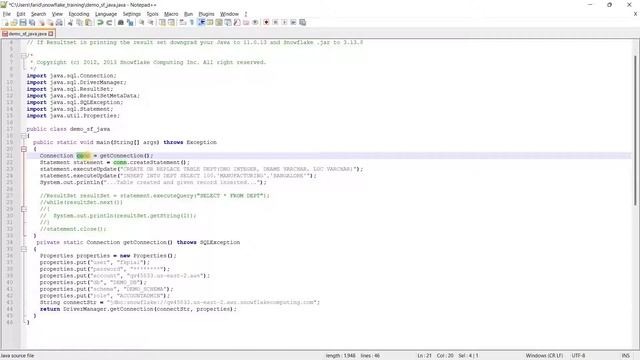The image size is (640, 360).
Task: Open the Search menu
Action: [38, 14]
